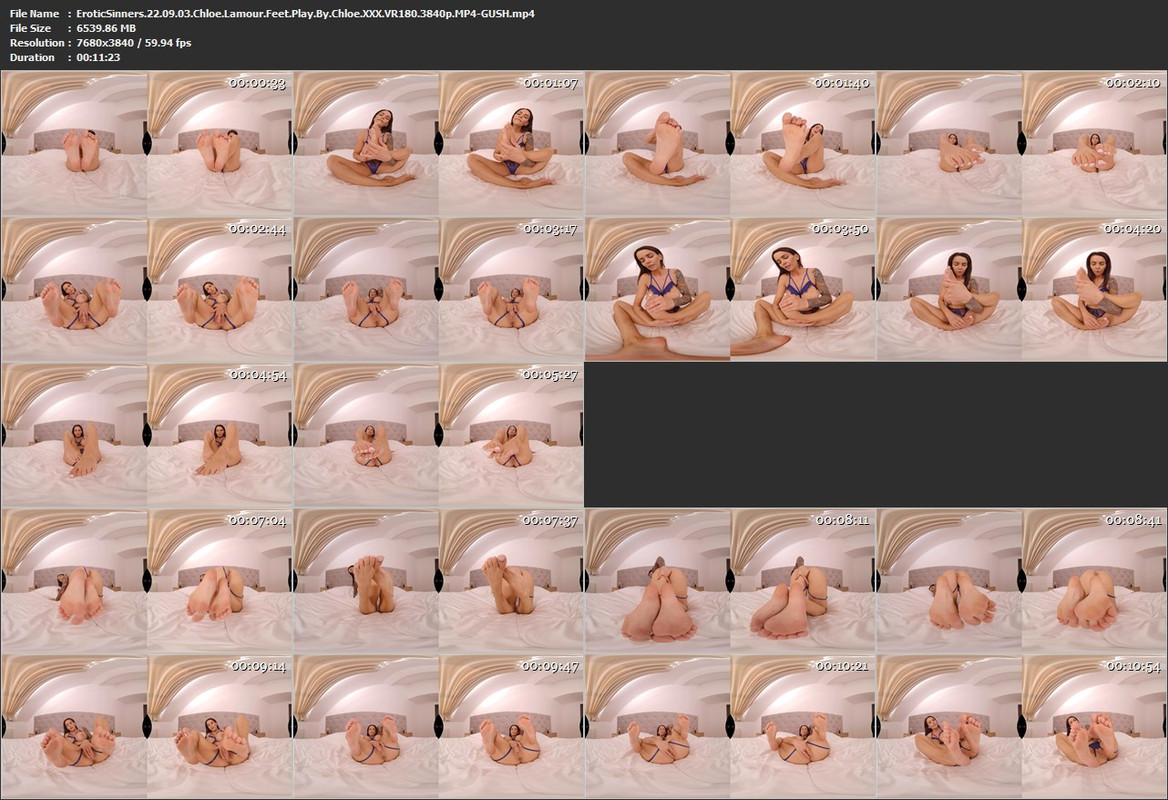
Task: Open the frame stamped 00:01:40
Action: pos(730,143)
